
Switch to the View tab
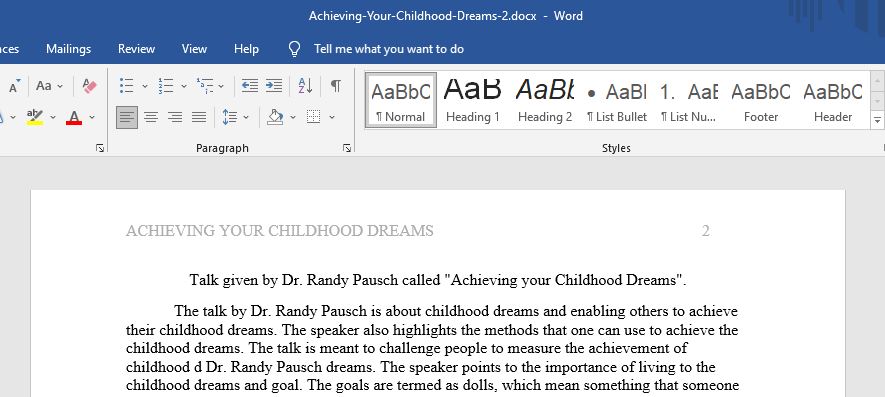(194, 49)
